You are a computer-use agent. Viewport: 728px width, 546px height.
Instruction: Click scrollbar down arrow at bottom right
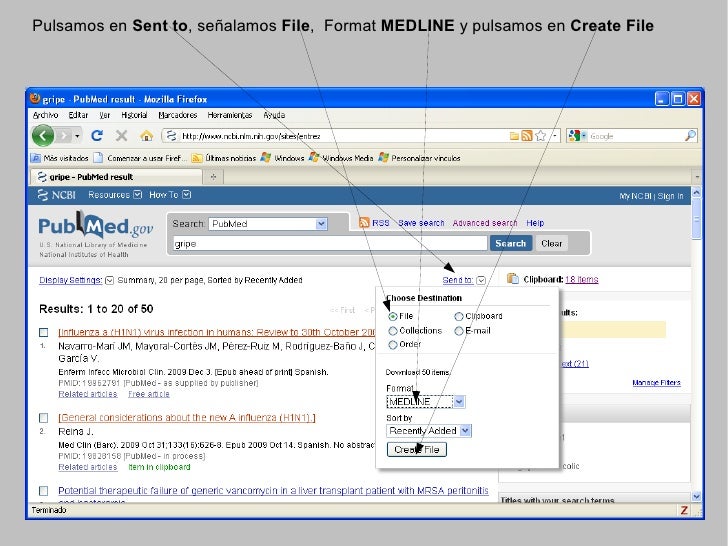696,496
